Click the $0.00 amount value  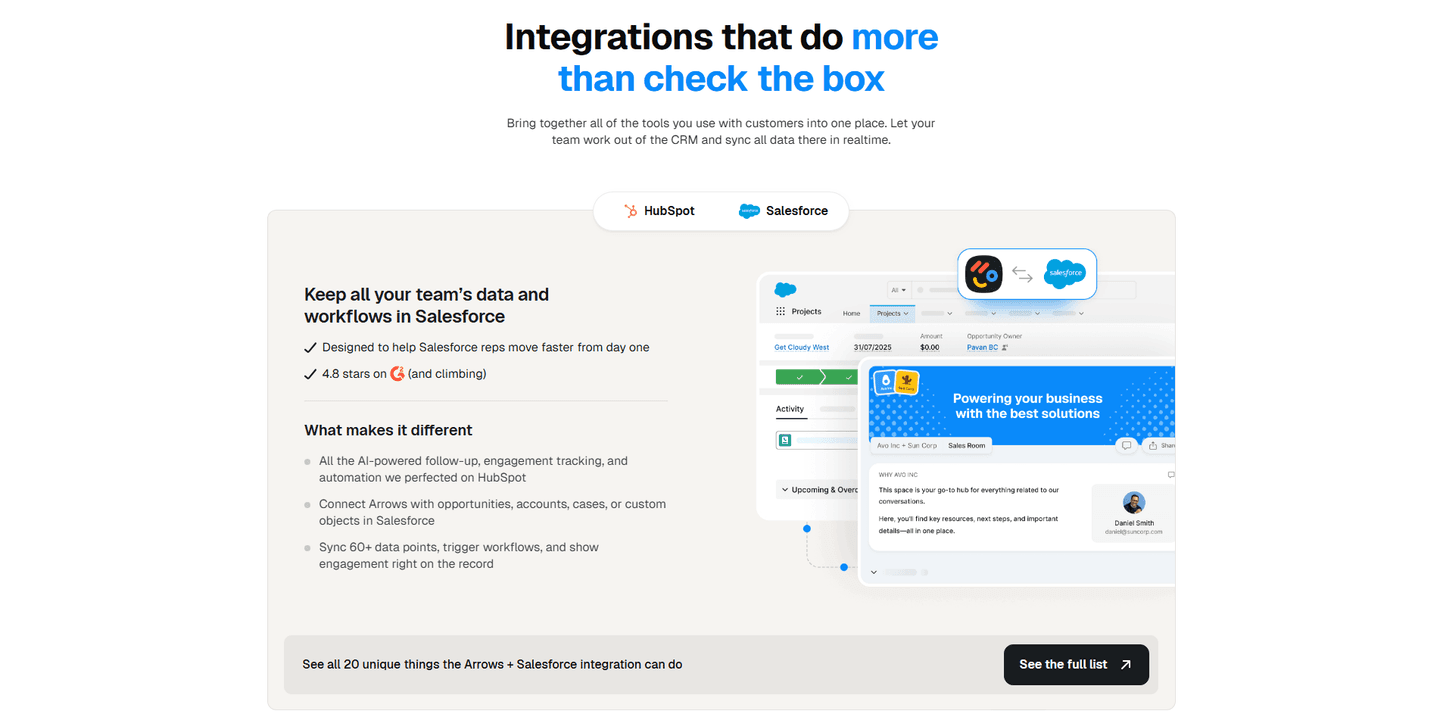[x=930, y=347]
